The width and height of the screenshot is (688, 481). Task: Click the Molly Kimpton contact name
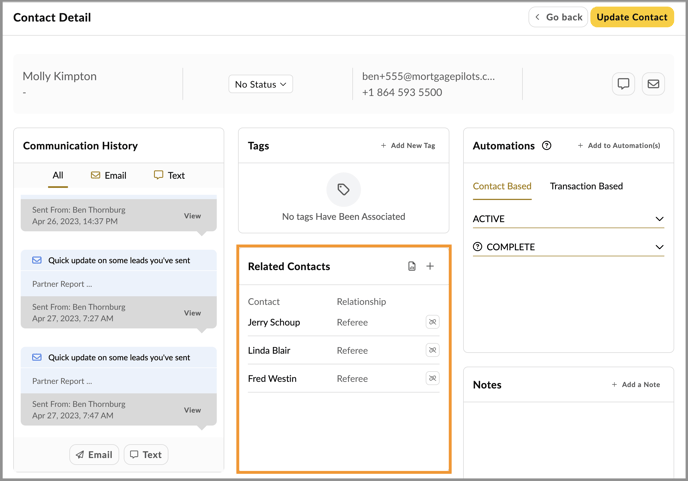60,76
